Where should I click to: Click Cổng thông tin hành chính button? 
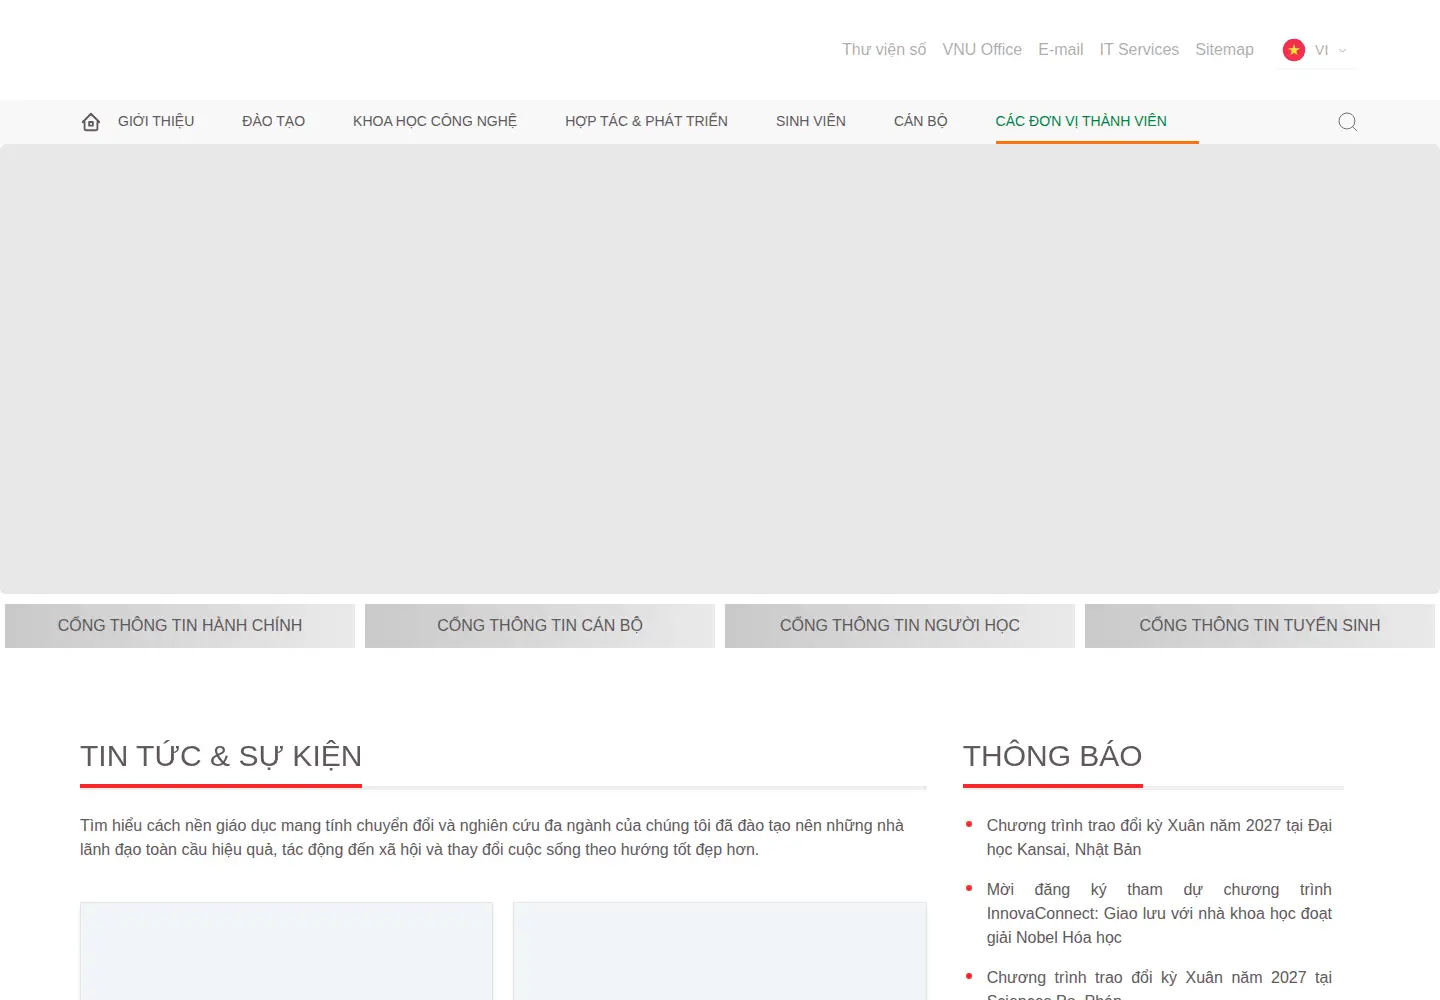180,626
